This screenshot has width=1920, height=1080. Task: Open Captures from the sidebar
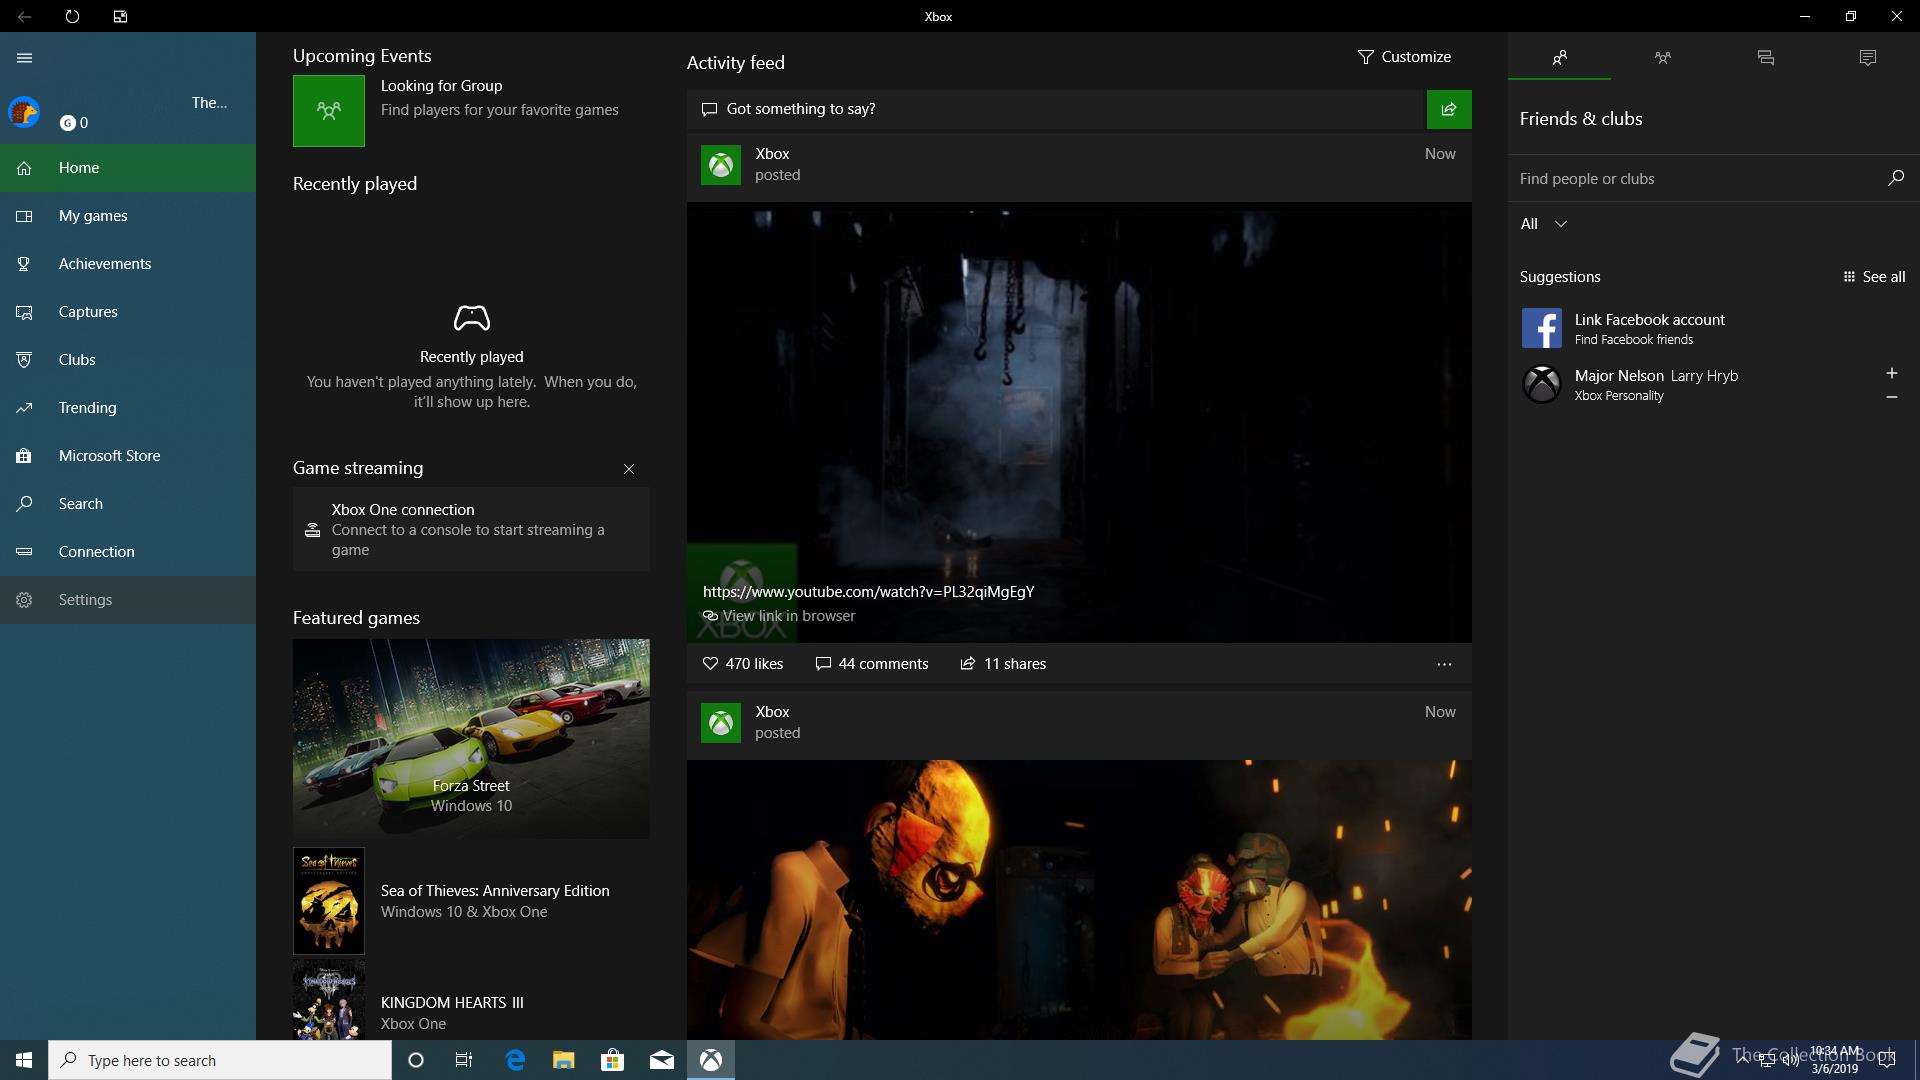click(128, 312)
